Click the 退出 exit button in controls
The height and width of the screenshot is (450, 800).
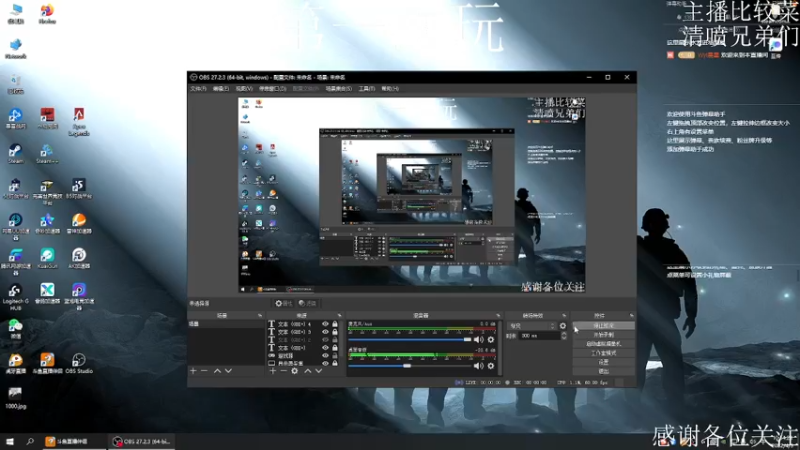pyautogui.click(x=604, y=371)
